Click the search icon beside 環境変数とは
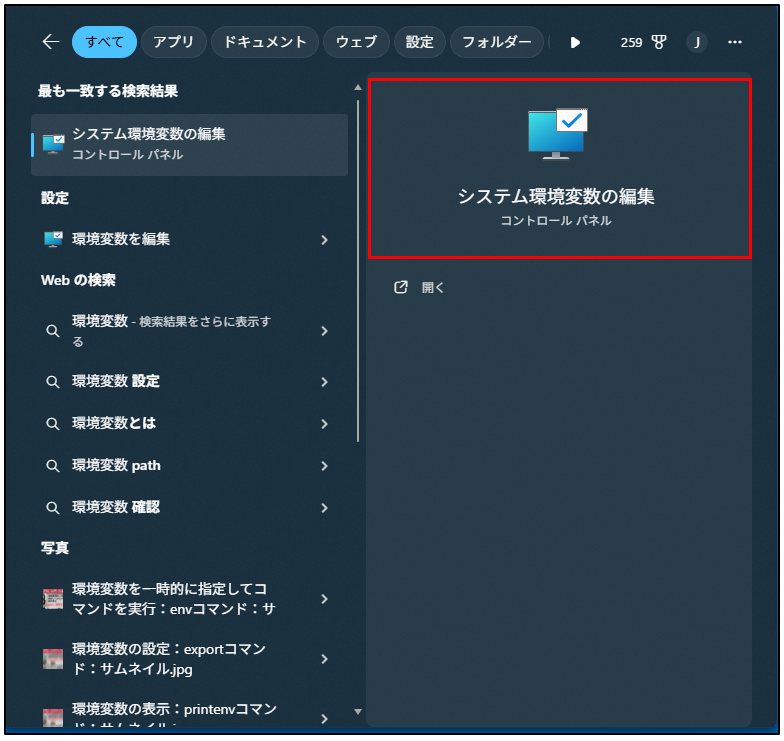This screenshot has height=741, width=784. [x=53, y=424]
